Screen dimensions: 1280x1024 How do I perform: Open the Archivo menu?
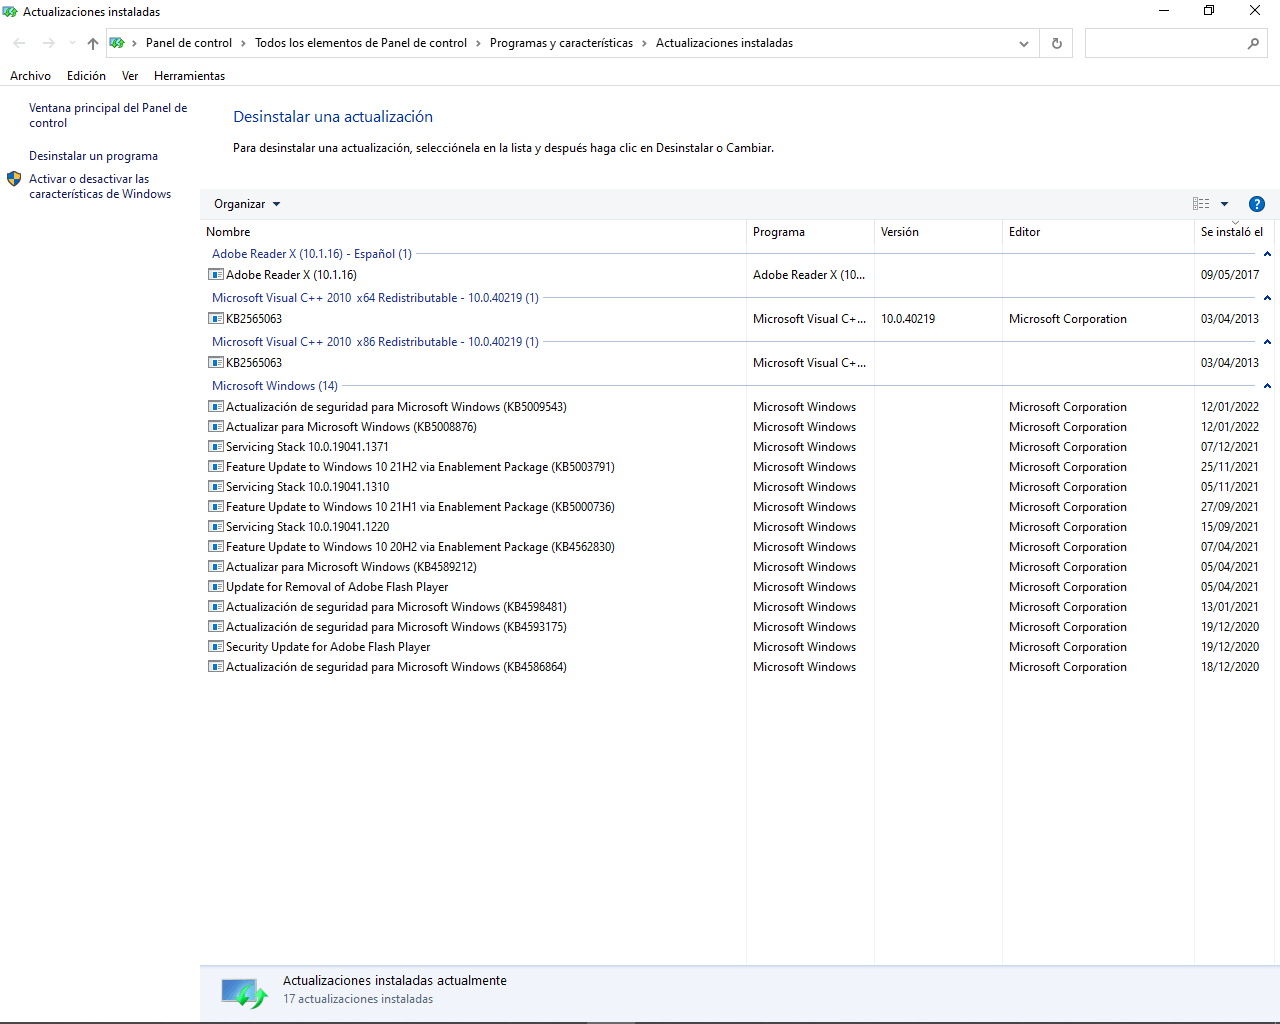click(30, 76)
